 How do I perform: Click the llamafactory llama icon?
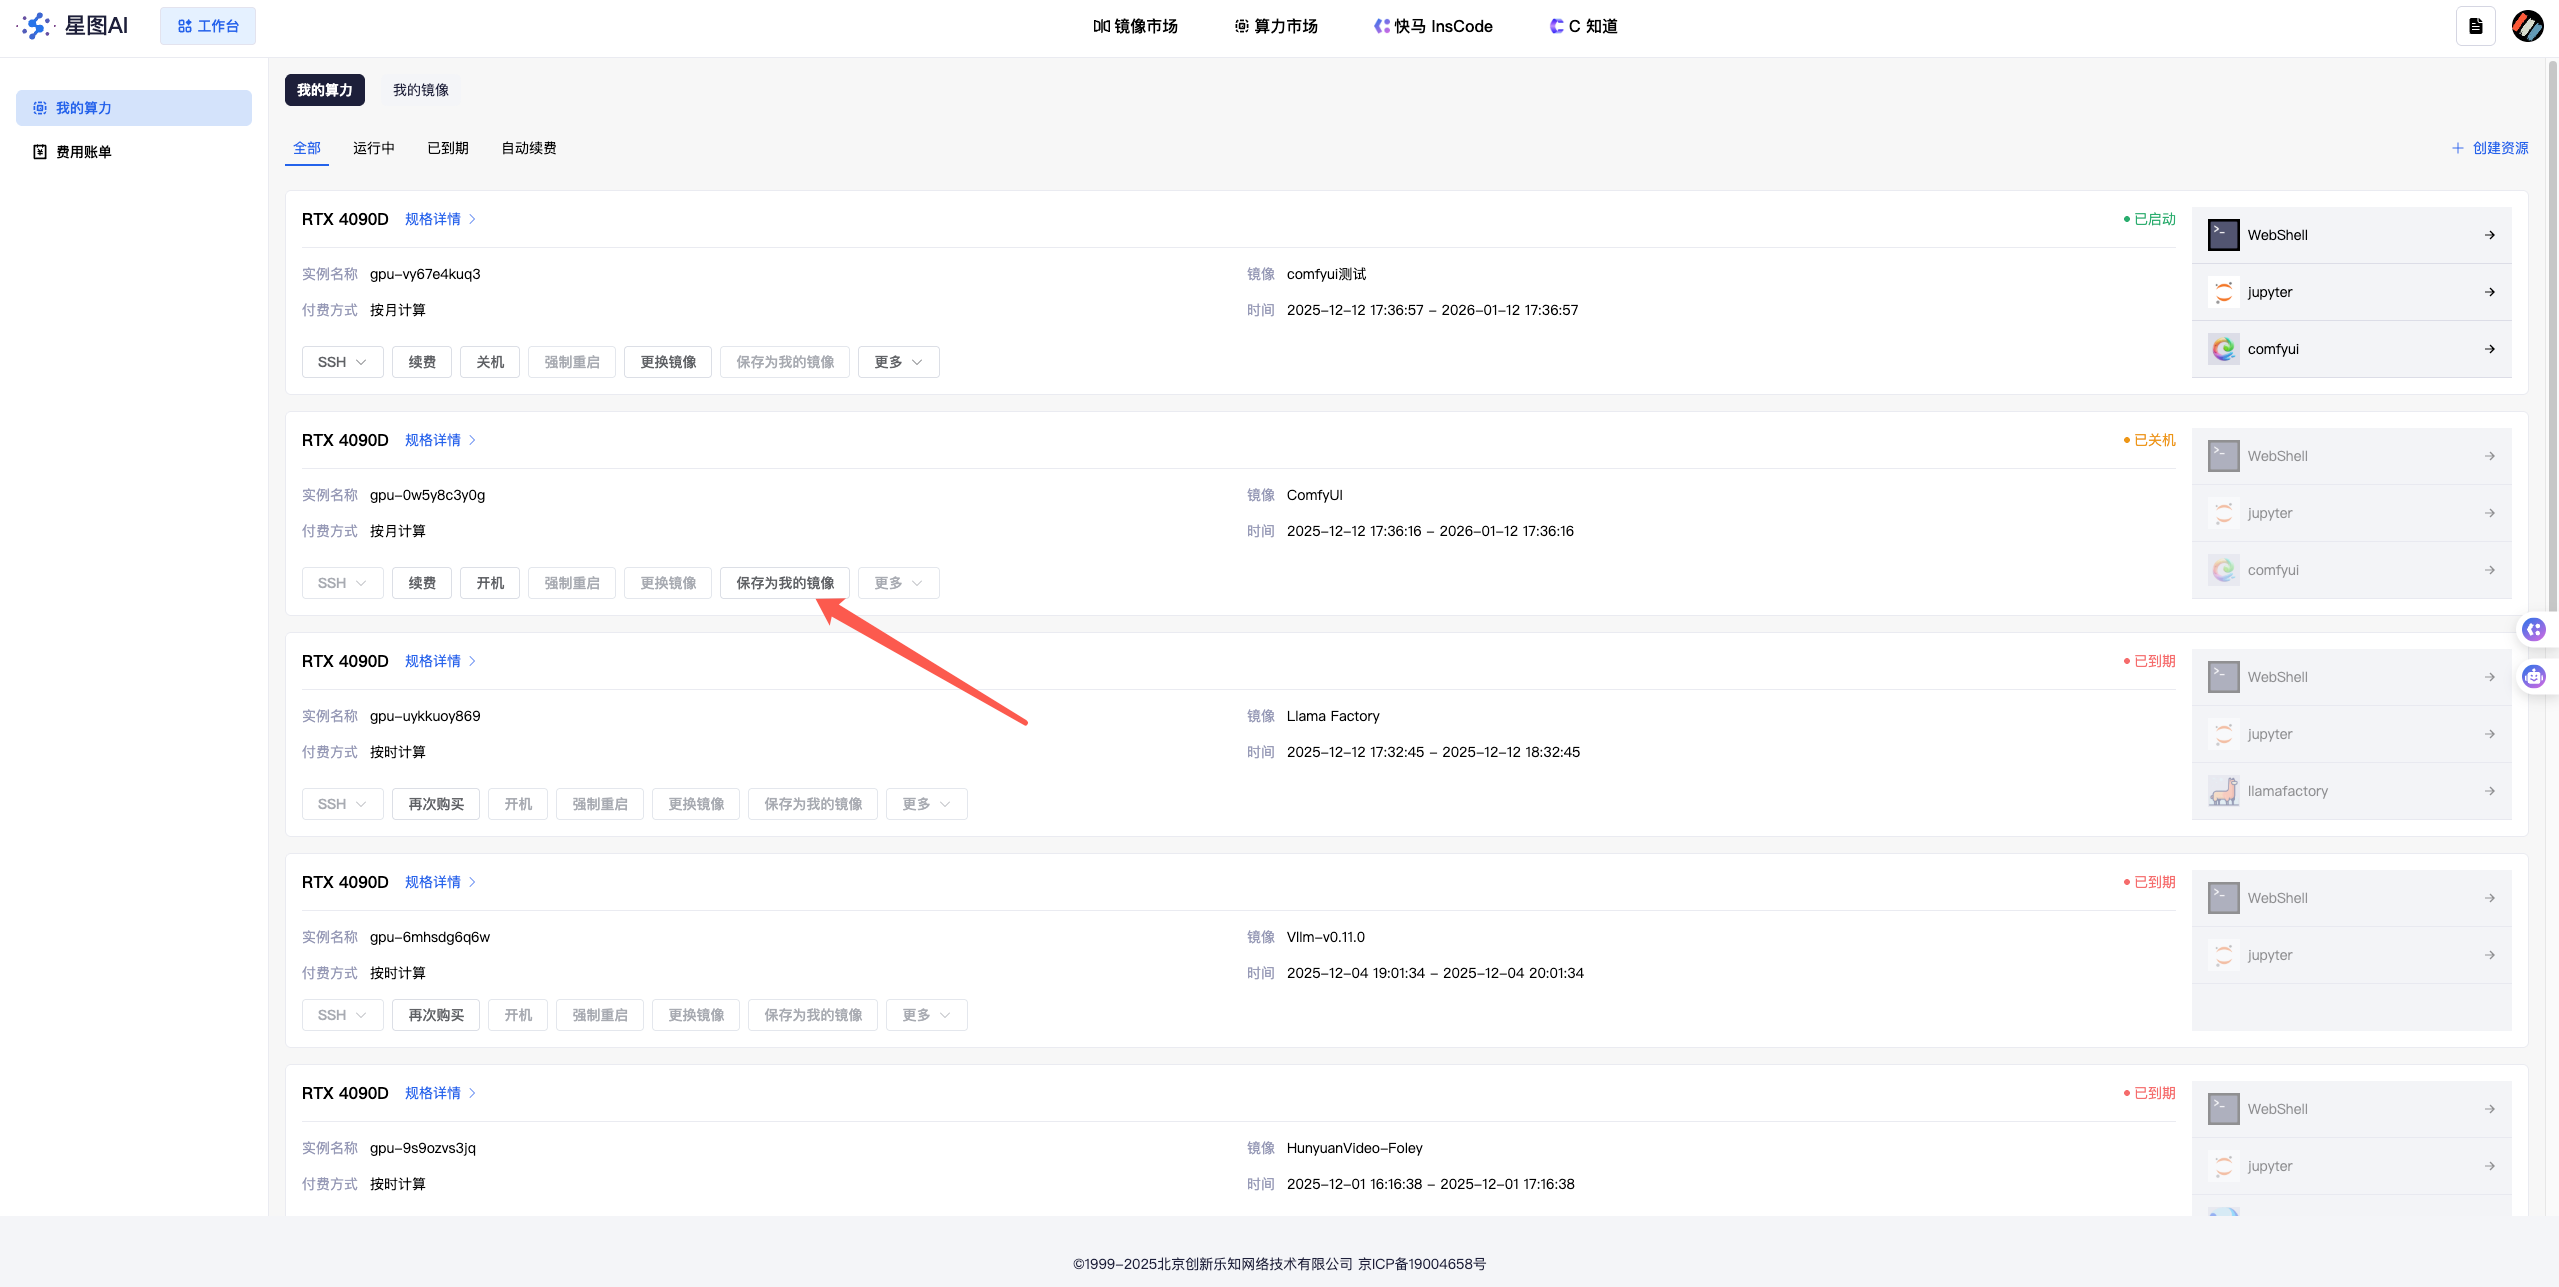2223,791
